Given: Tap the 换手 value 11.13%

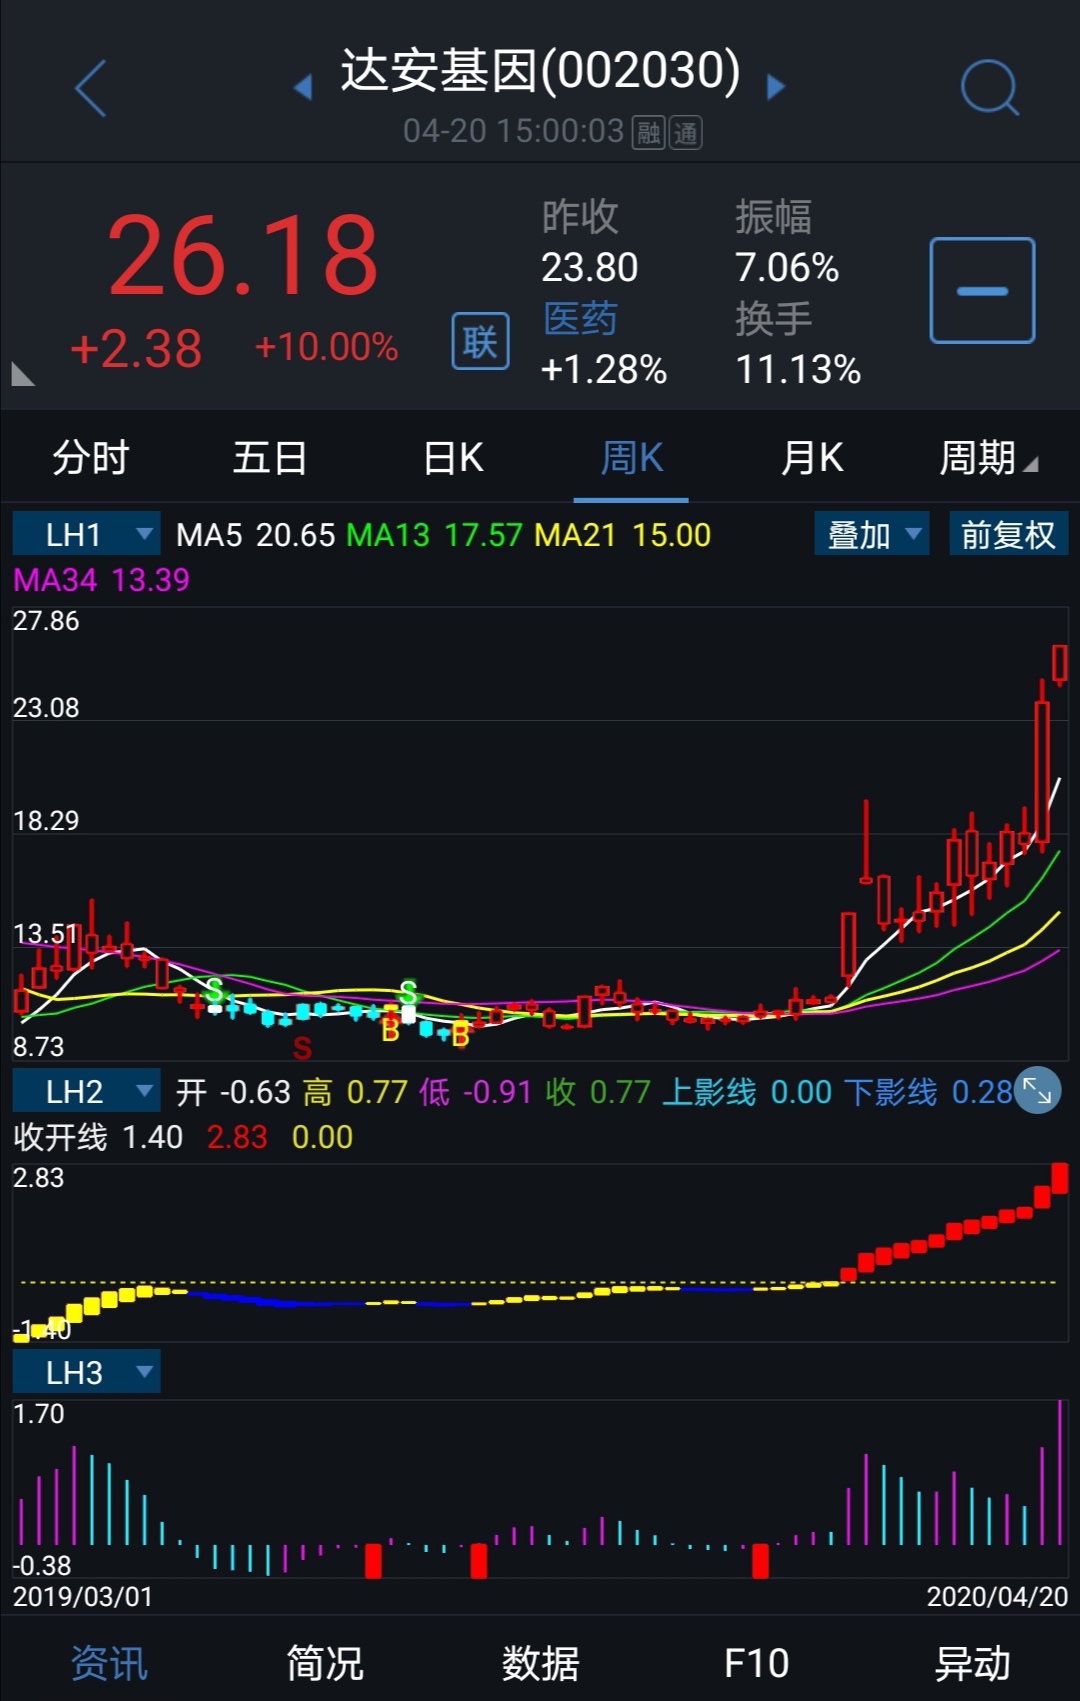Looking at the screenshot, I should pyautogui.click(x=798, y=369).
